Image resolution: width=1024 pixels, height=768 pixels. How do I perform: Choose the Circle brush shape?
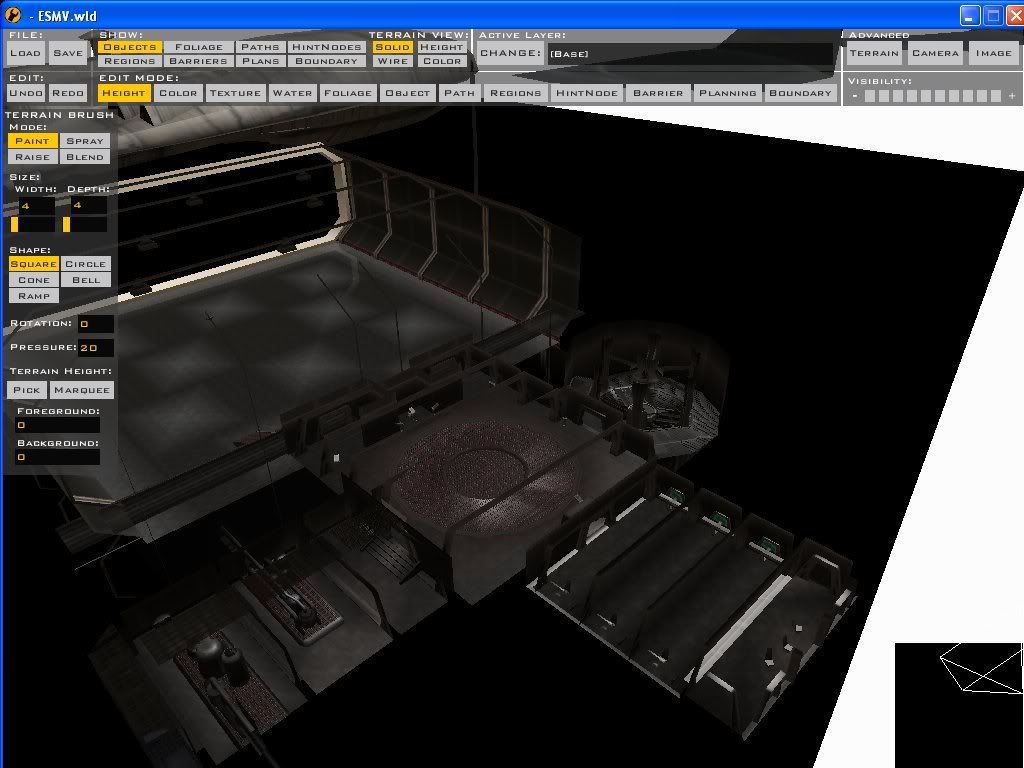point(86,264)
